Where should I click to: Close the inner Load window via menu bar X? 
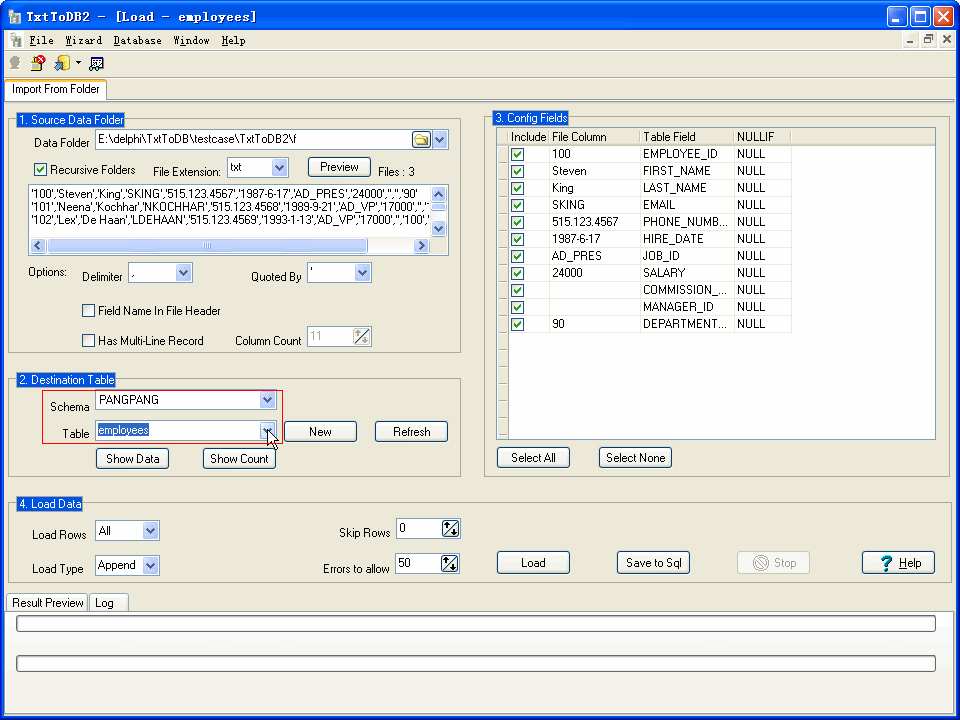coord(947,40)
